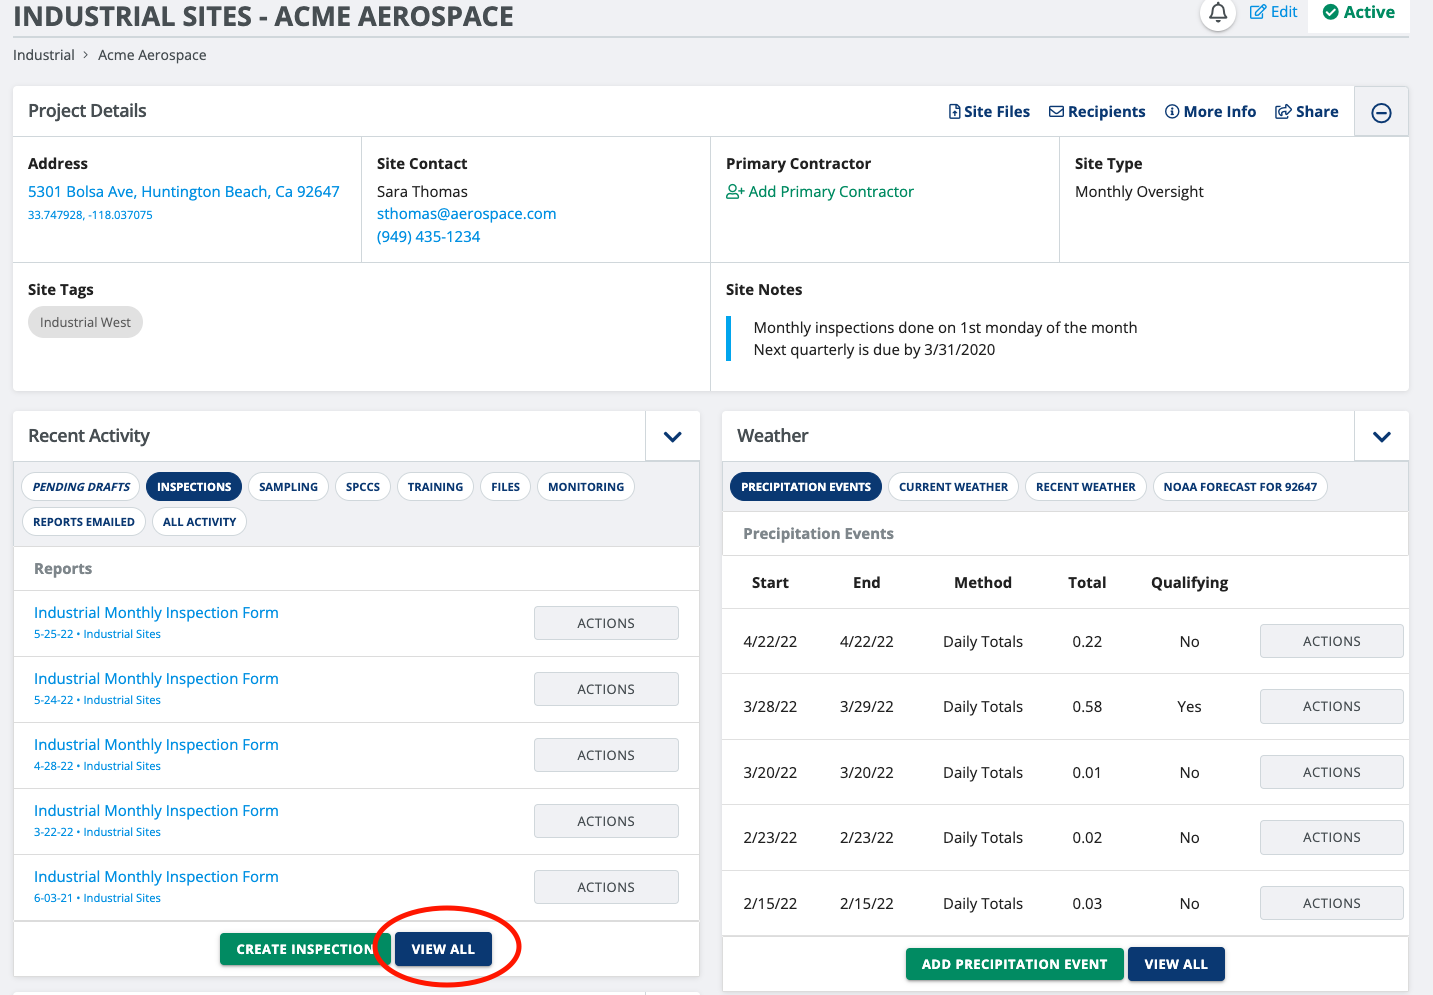Open the Files tab

pyautogui.click(x=506, y=487)
